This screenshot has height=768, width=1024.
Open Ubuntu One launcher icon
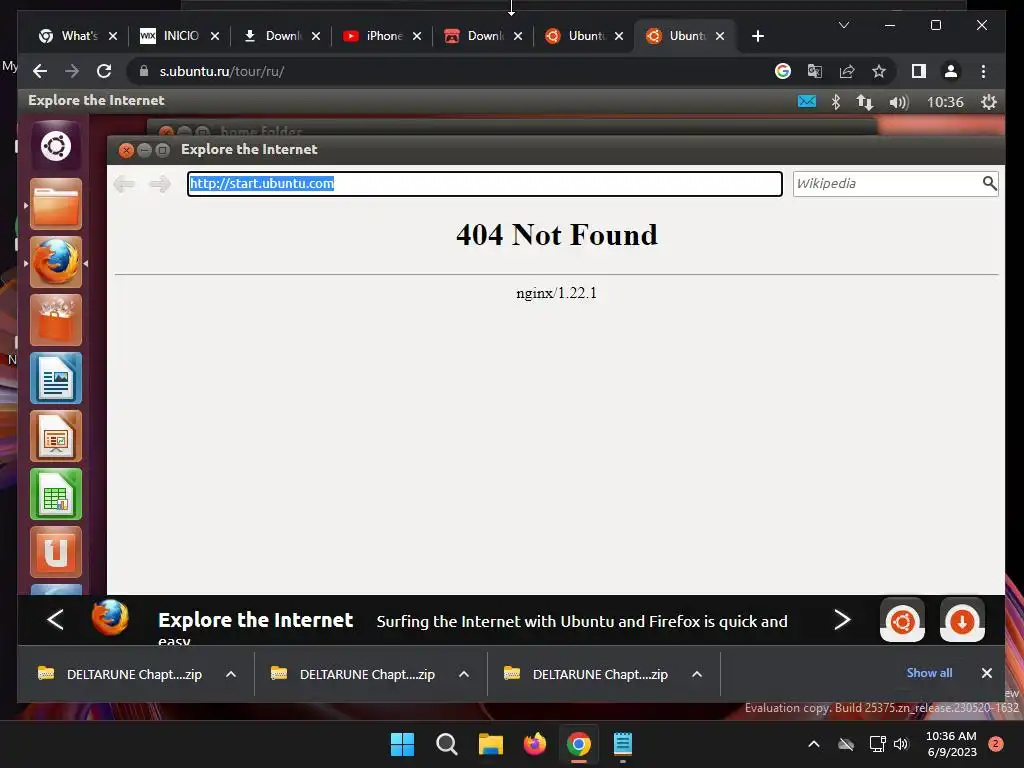pos(56,552)
